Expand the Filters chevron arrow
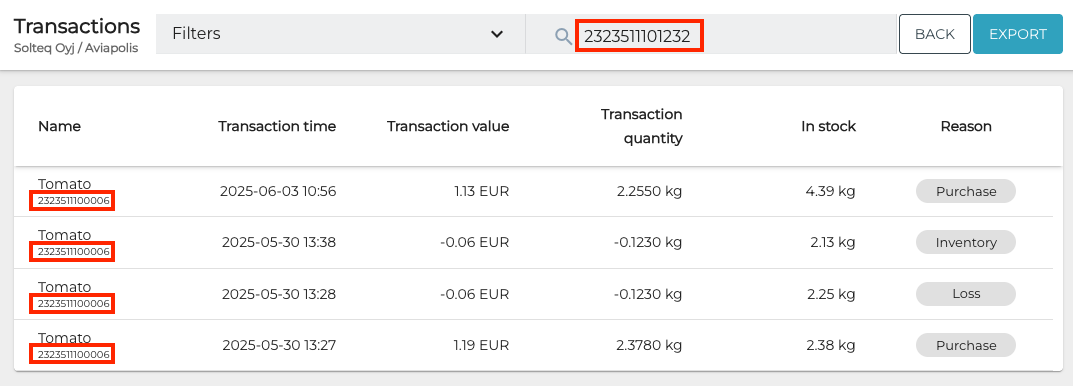This screenshot has height=386, width=1073. (497, 34)
